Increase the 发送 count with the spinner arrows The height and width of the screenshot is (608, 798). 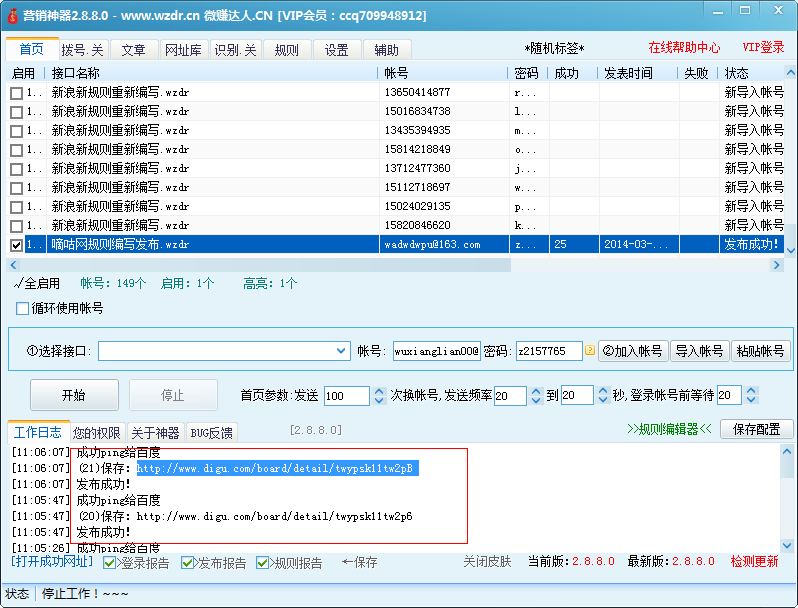(x=379, y=391)
